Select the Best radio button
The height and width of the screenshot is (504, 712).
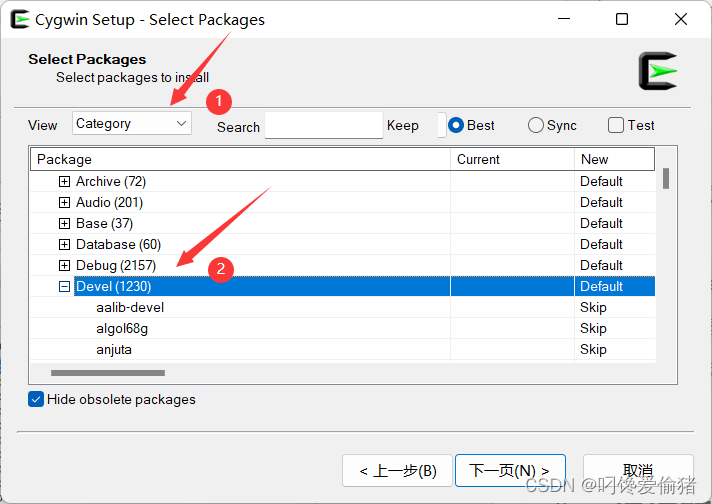(x=456, y=125)
